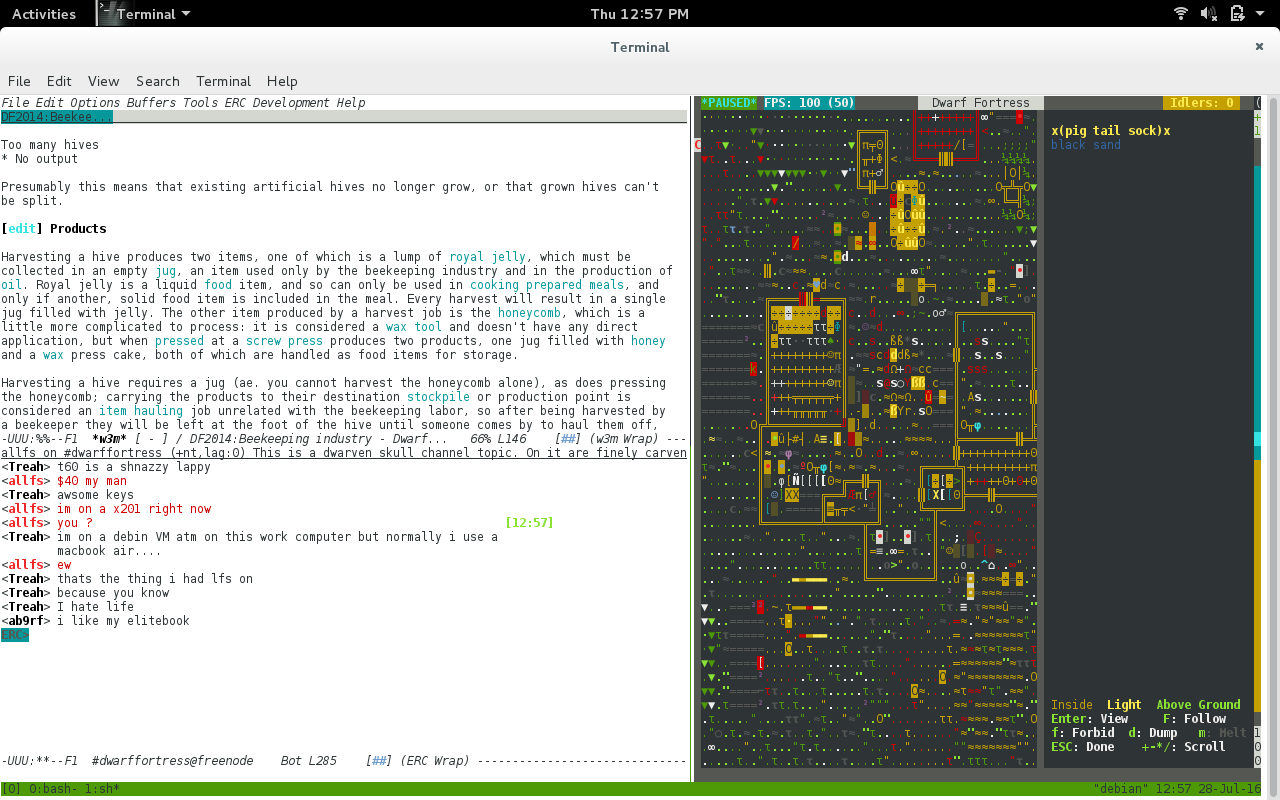Click the Idlers: 0 counter
The height and width of the screenshot is (800, 1280).
coord(1201,103)
